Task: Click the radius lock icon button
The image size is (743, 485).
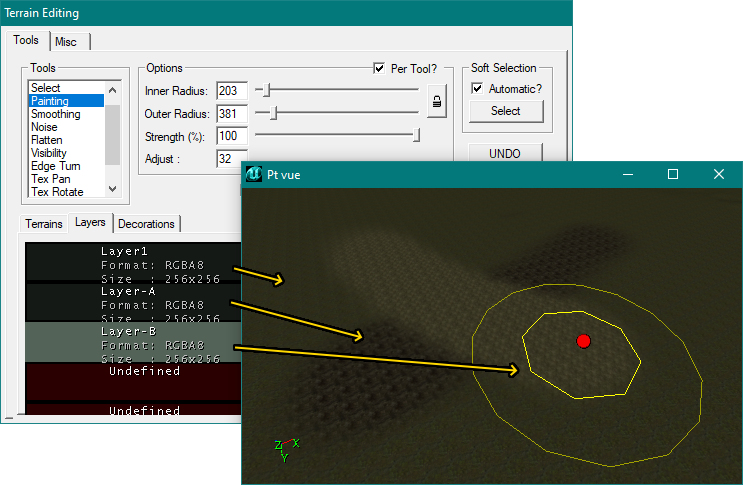Action: (x=436, y=100)
